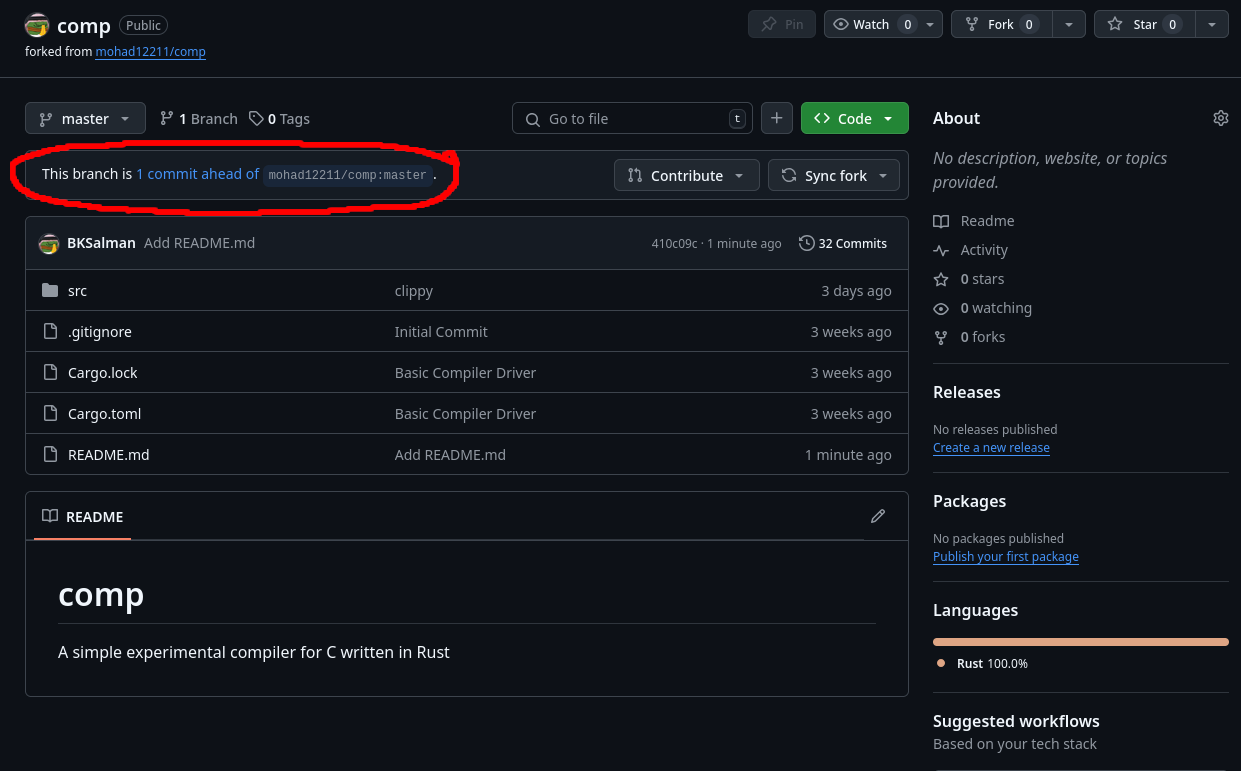Viewport: 1241px width, 771px height.
Task: Expand the green Code dropdown
Action: click(x=854, y=118)
